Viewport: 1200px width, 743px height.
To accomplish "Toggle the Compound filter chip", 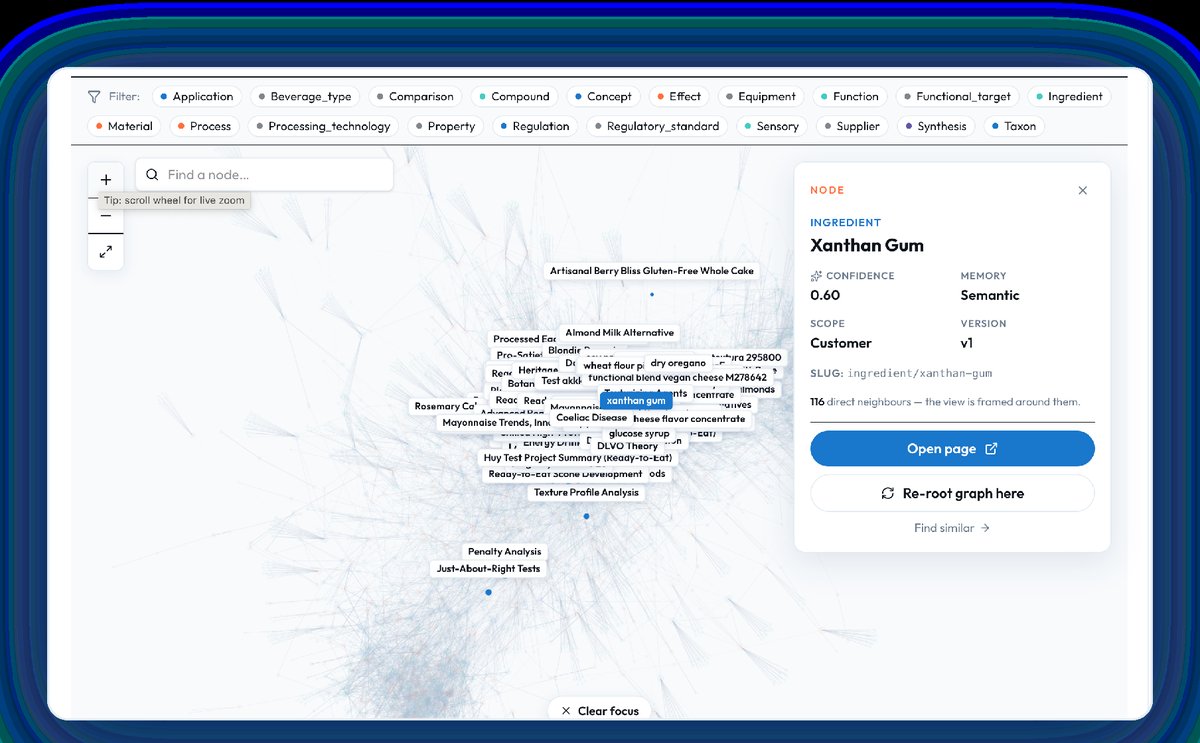I will pos(515,97).
